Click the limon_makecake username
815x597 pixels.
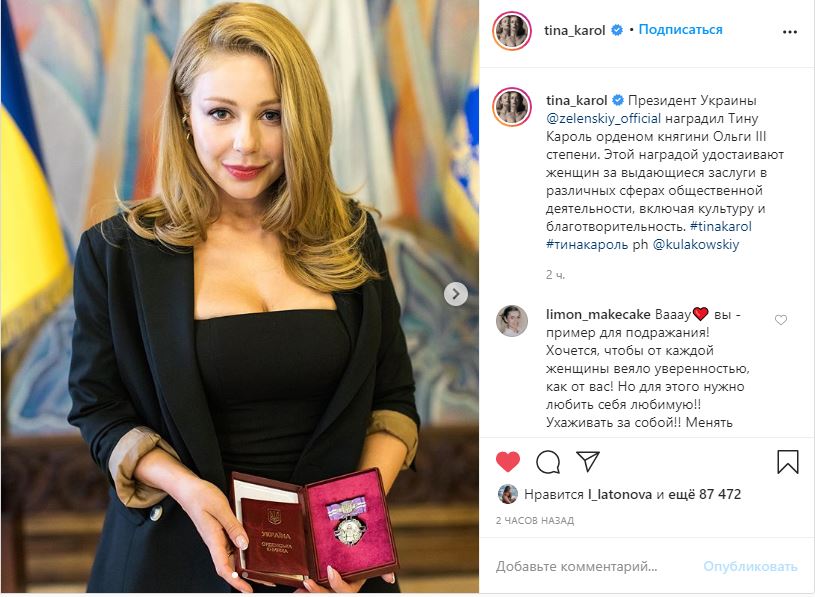click(x=598, y=315)
